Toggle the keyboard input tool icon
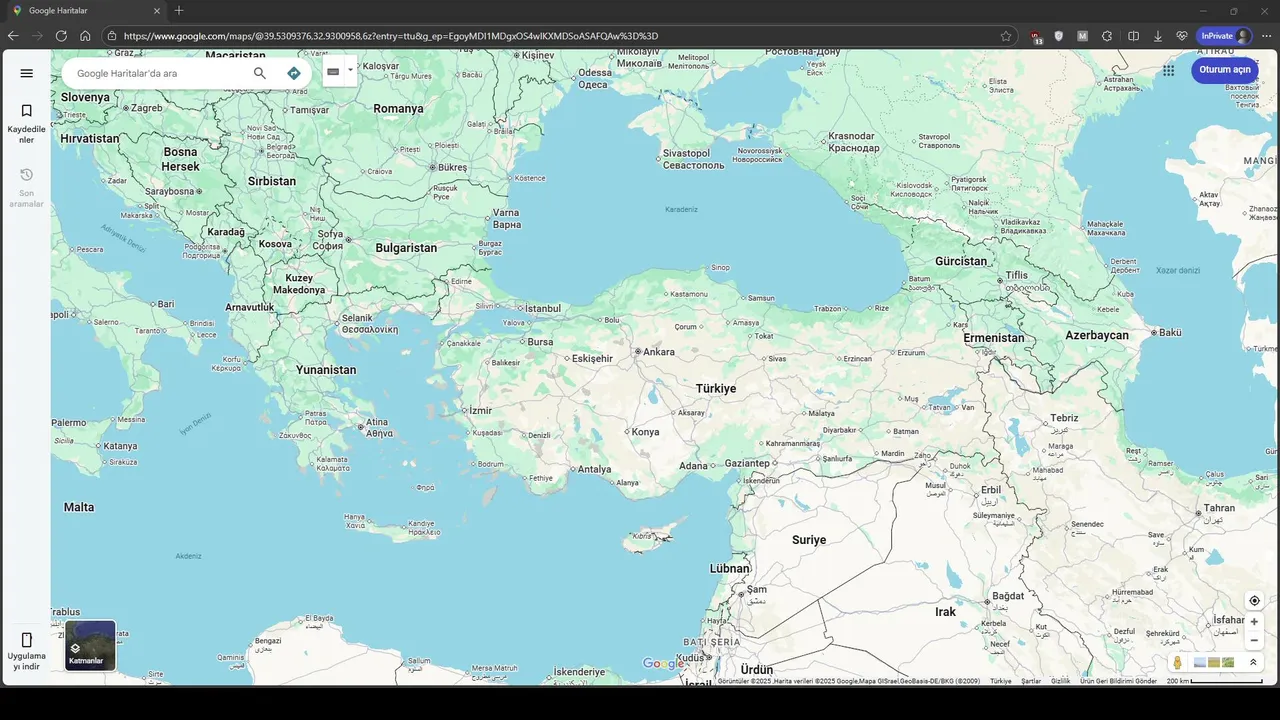Screen dimensions: 1280x720 pos(333,72)
